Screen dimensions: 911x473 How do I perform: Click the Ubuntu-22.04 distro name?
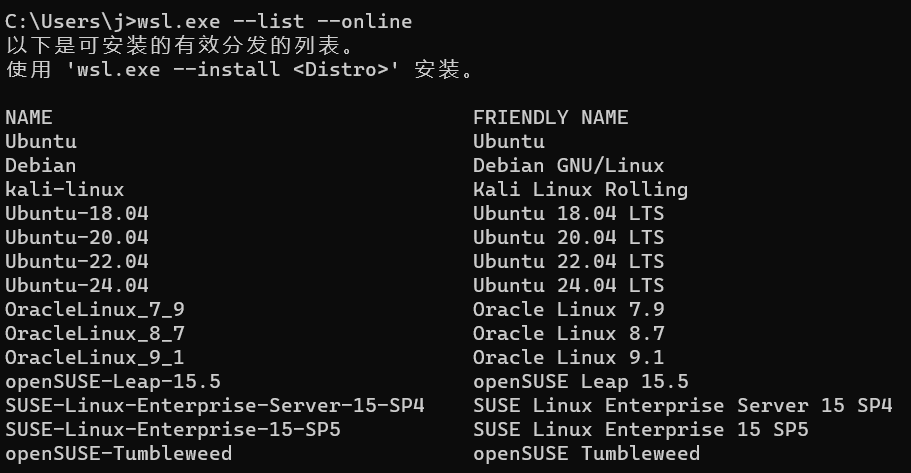(x=76, y=261)
